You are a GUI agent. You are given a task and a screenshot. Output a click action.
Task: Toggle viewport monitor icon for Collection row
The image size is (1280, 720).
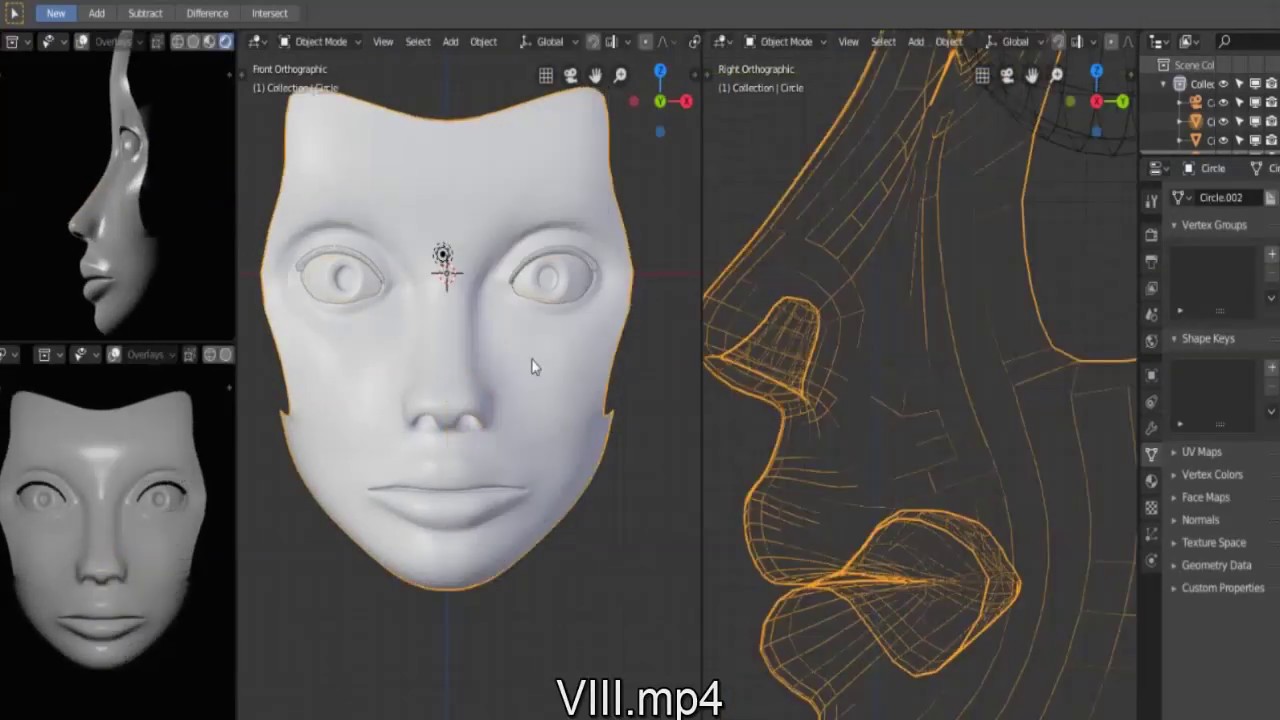coord(1255,84)
